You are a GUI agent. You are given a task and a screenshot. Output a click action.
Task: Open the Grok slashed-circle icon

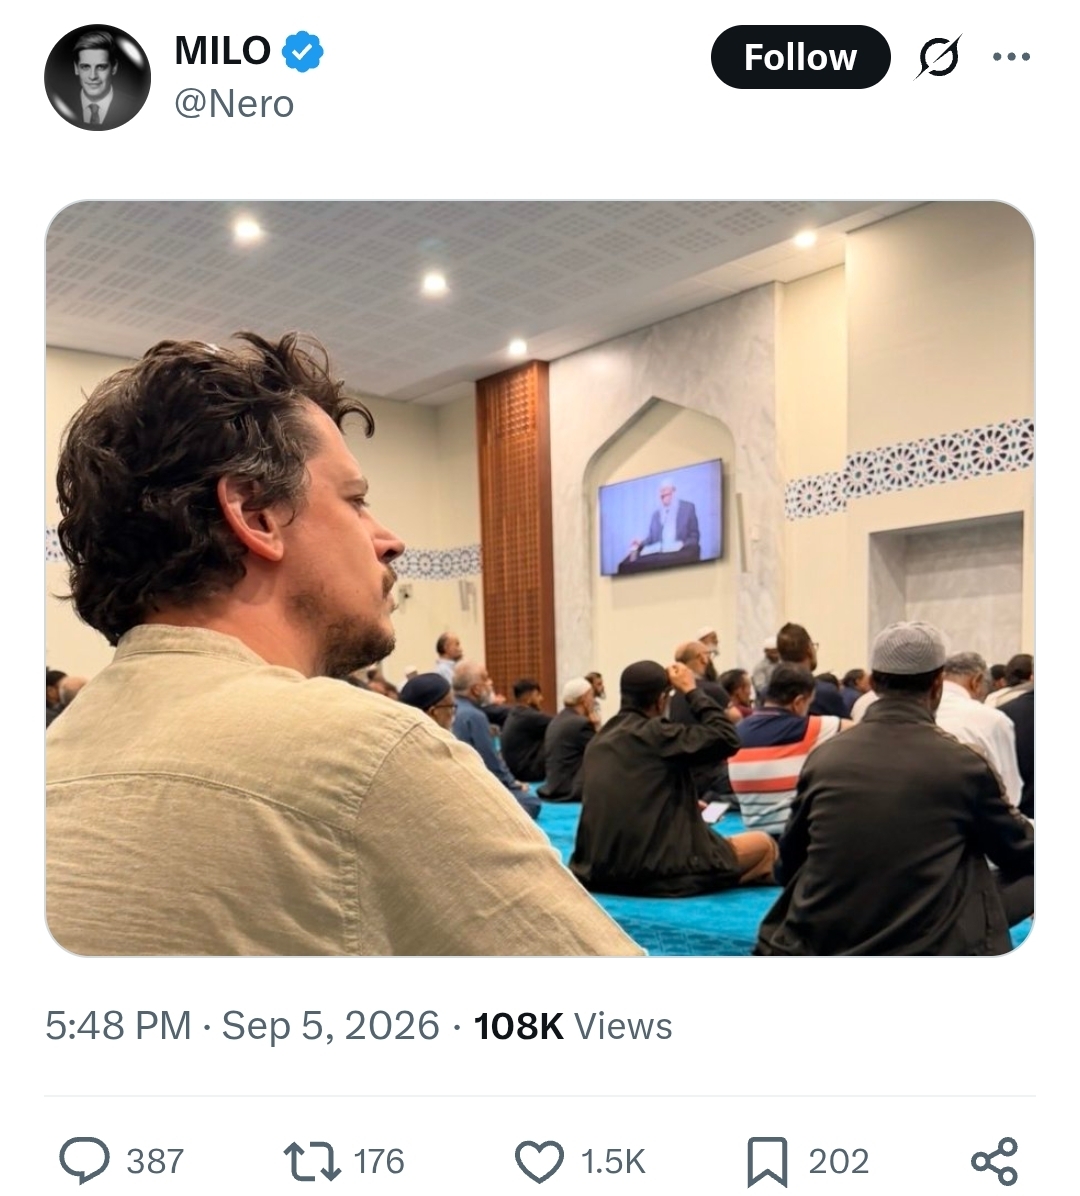pos(937,57)
